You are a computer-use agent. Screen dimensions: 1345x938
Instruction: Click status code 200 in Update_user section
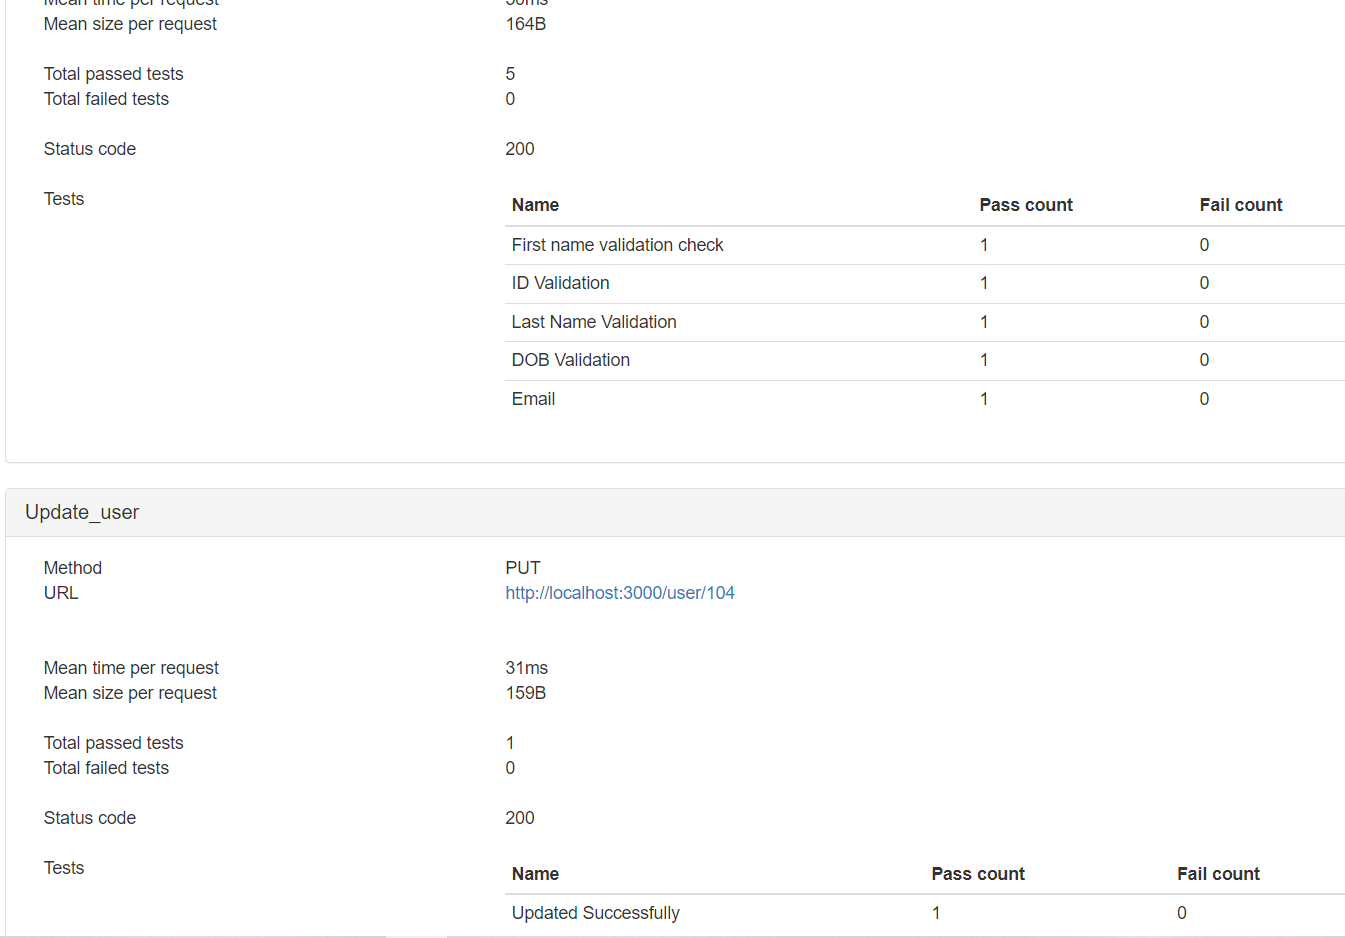pyautogui.click(x=520, y=818)
